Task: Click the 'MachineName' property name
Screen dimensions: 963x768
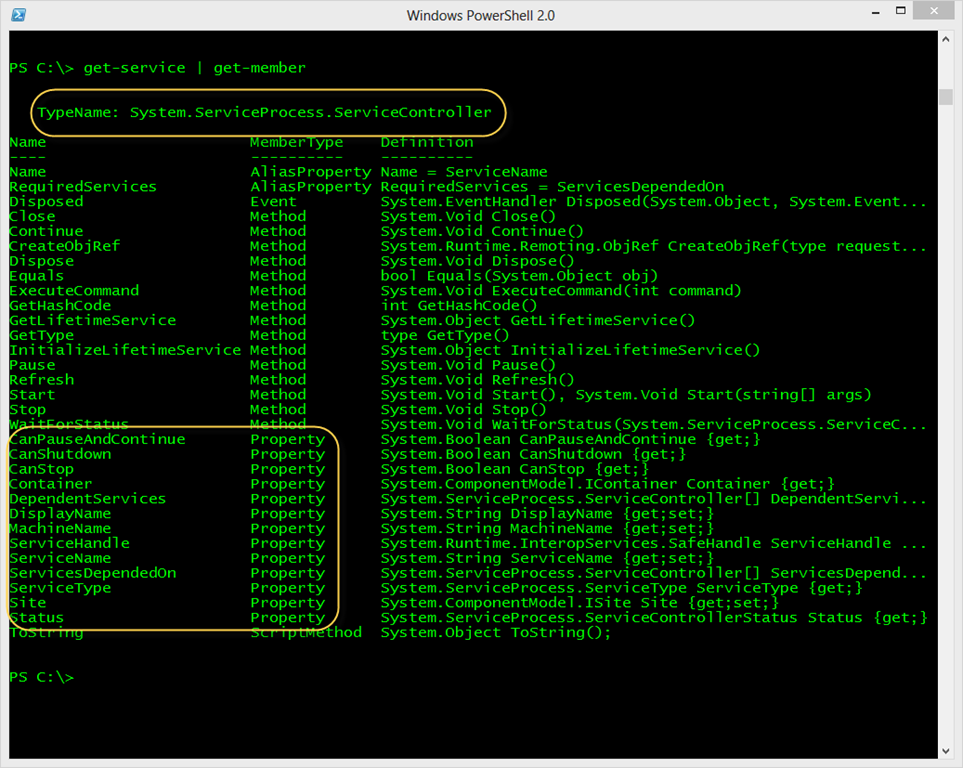Action: [60, 528]
